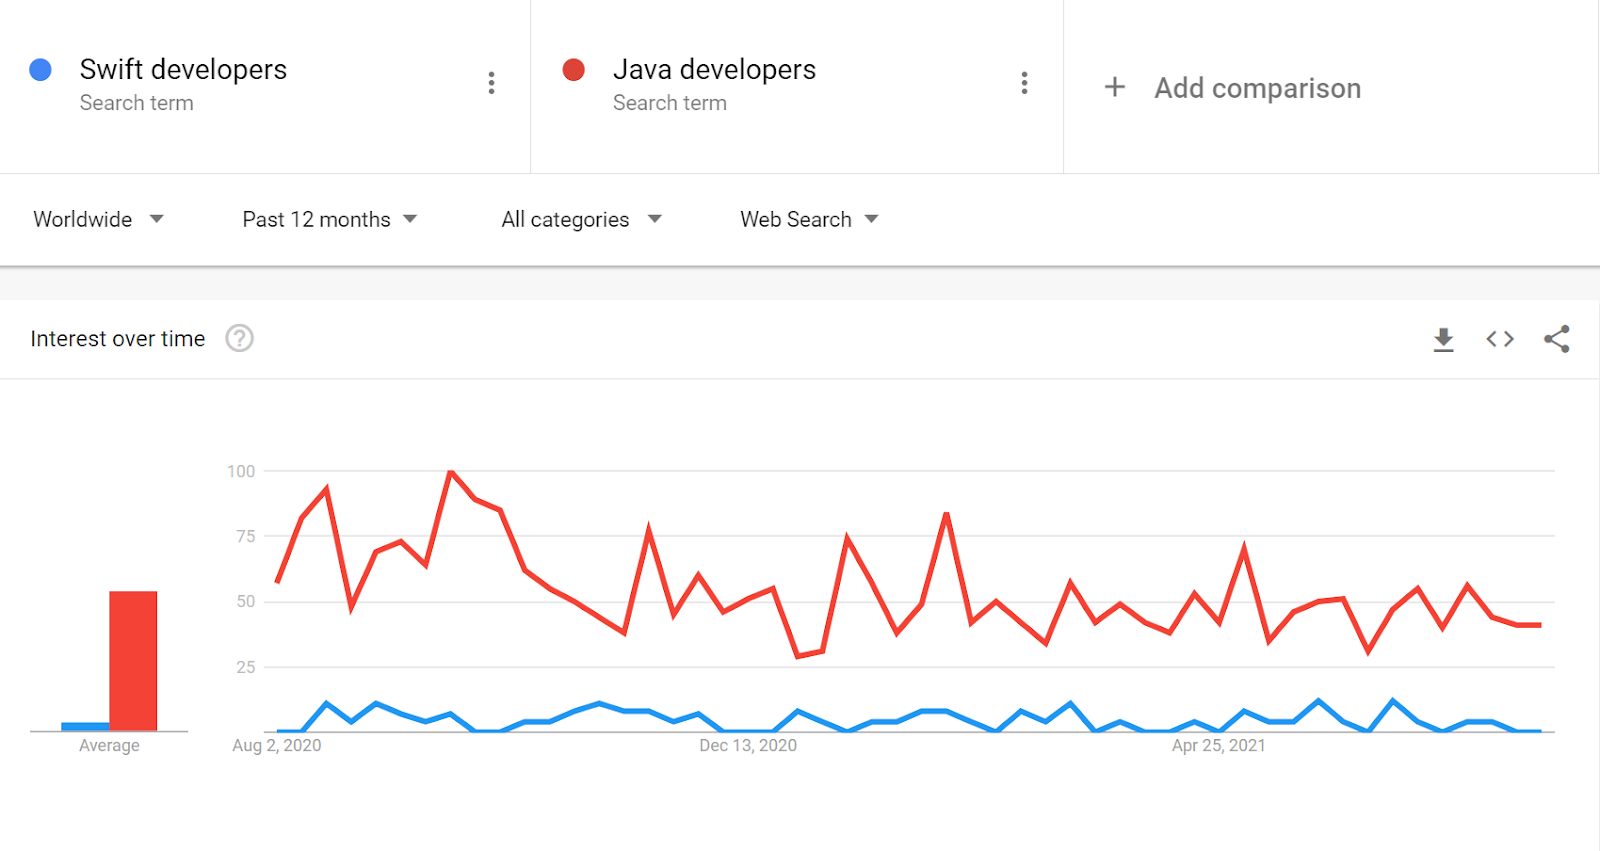Click the Aug 2, 2020 axis label
The height and width of the screenshot is (851, 1600).
click(x=277, y=745)
